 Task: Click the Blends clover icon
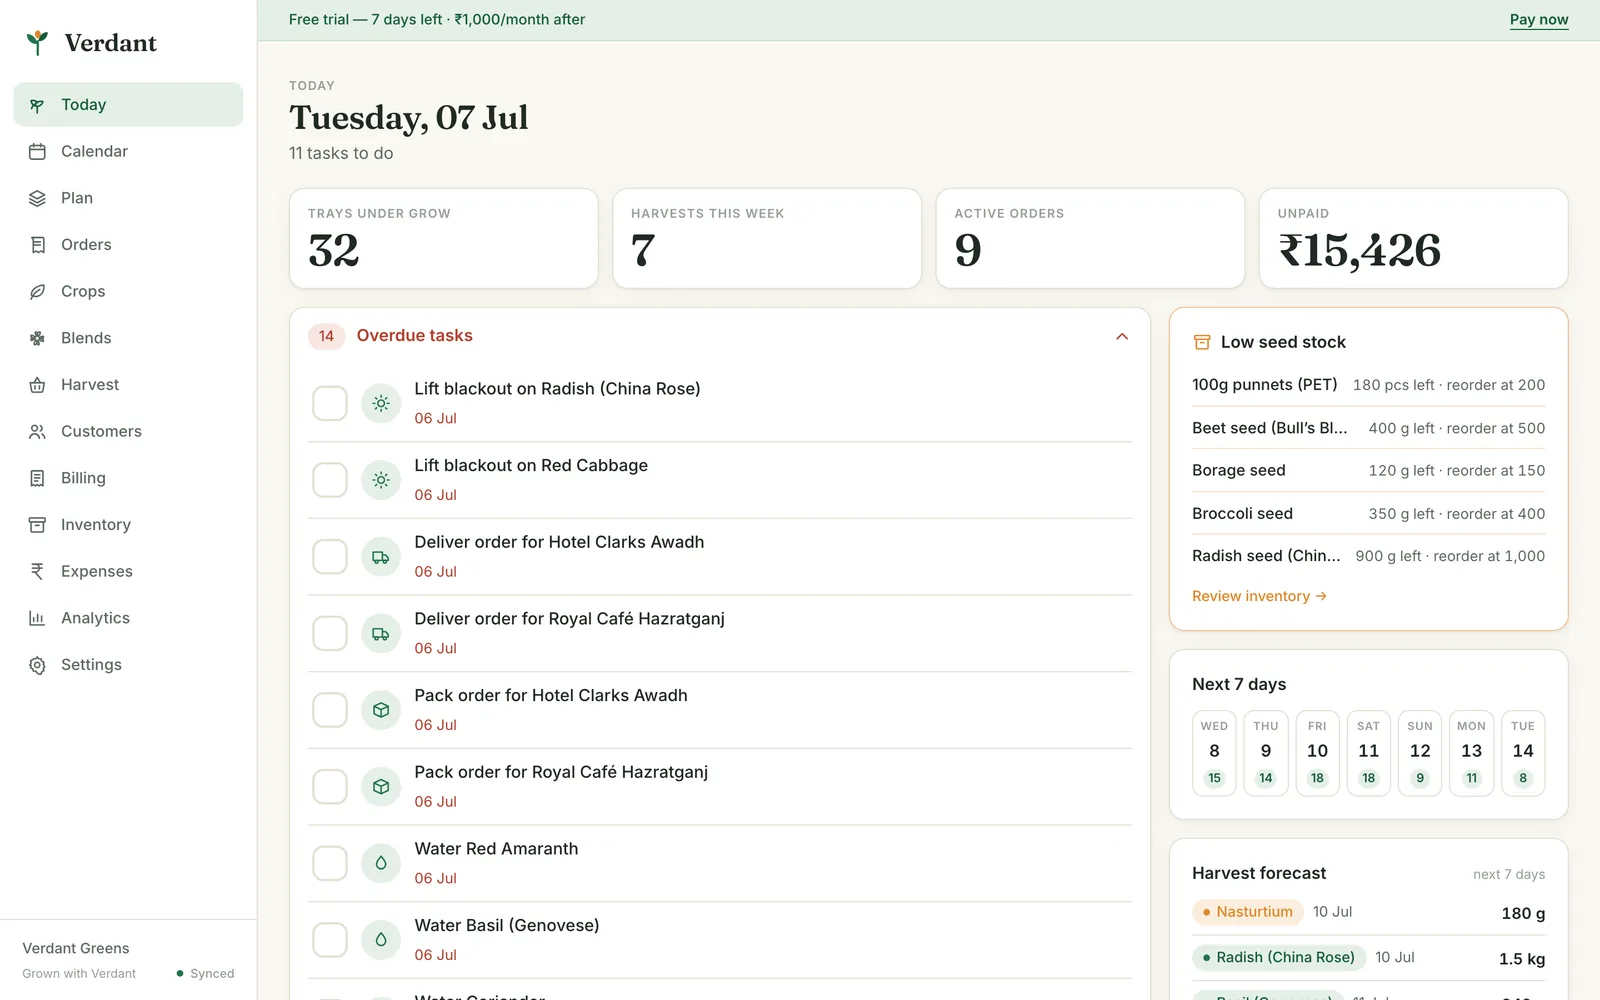click(37, 338)
